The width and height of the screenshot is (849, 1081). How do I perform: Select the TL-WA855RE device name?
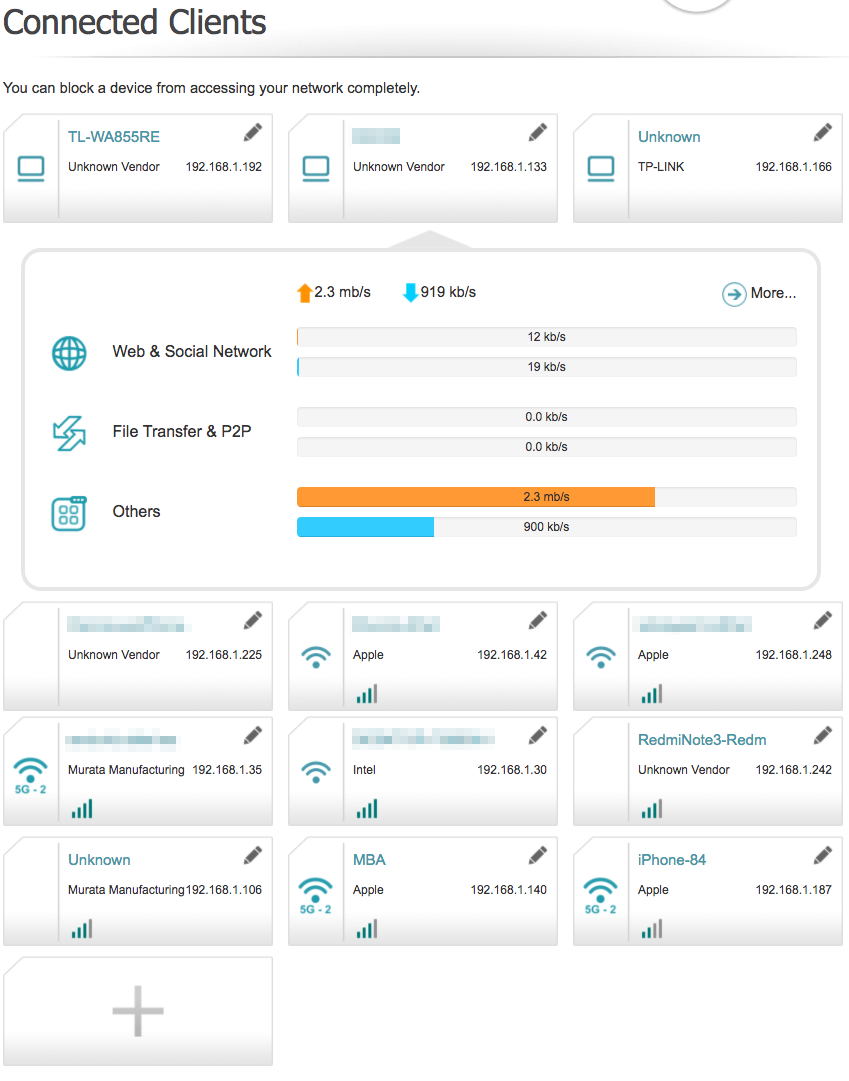(x=114, y=137)
